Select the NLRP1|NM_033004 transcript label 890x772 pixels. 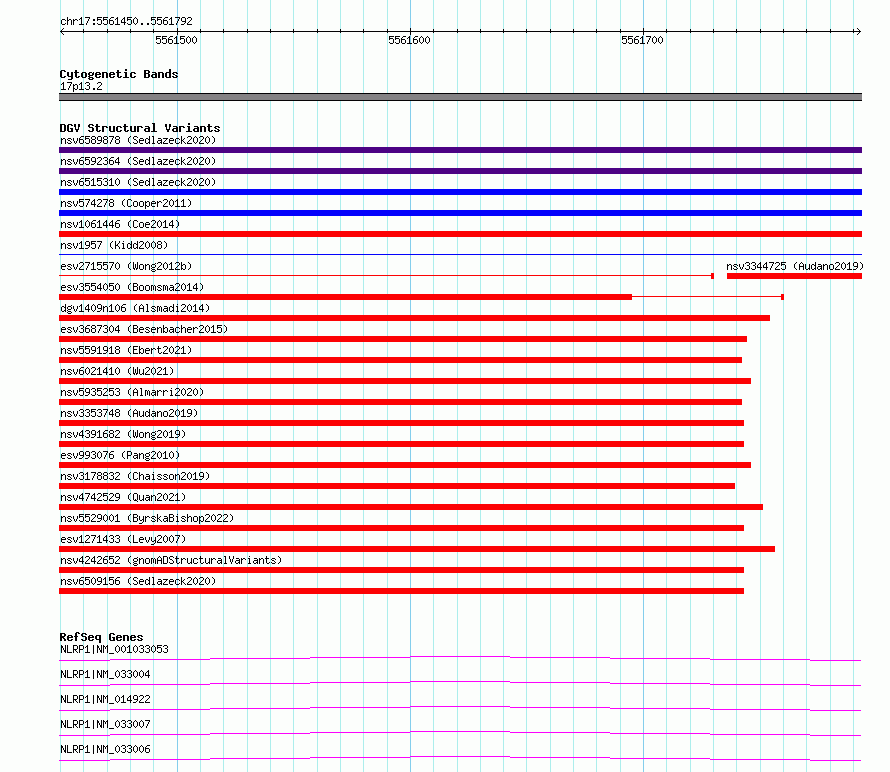point(105,674)
